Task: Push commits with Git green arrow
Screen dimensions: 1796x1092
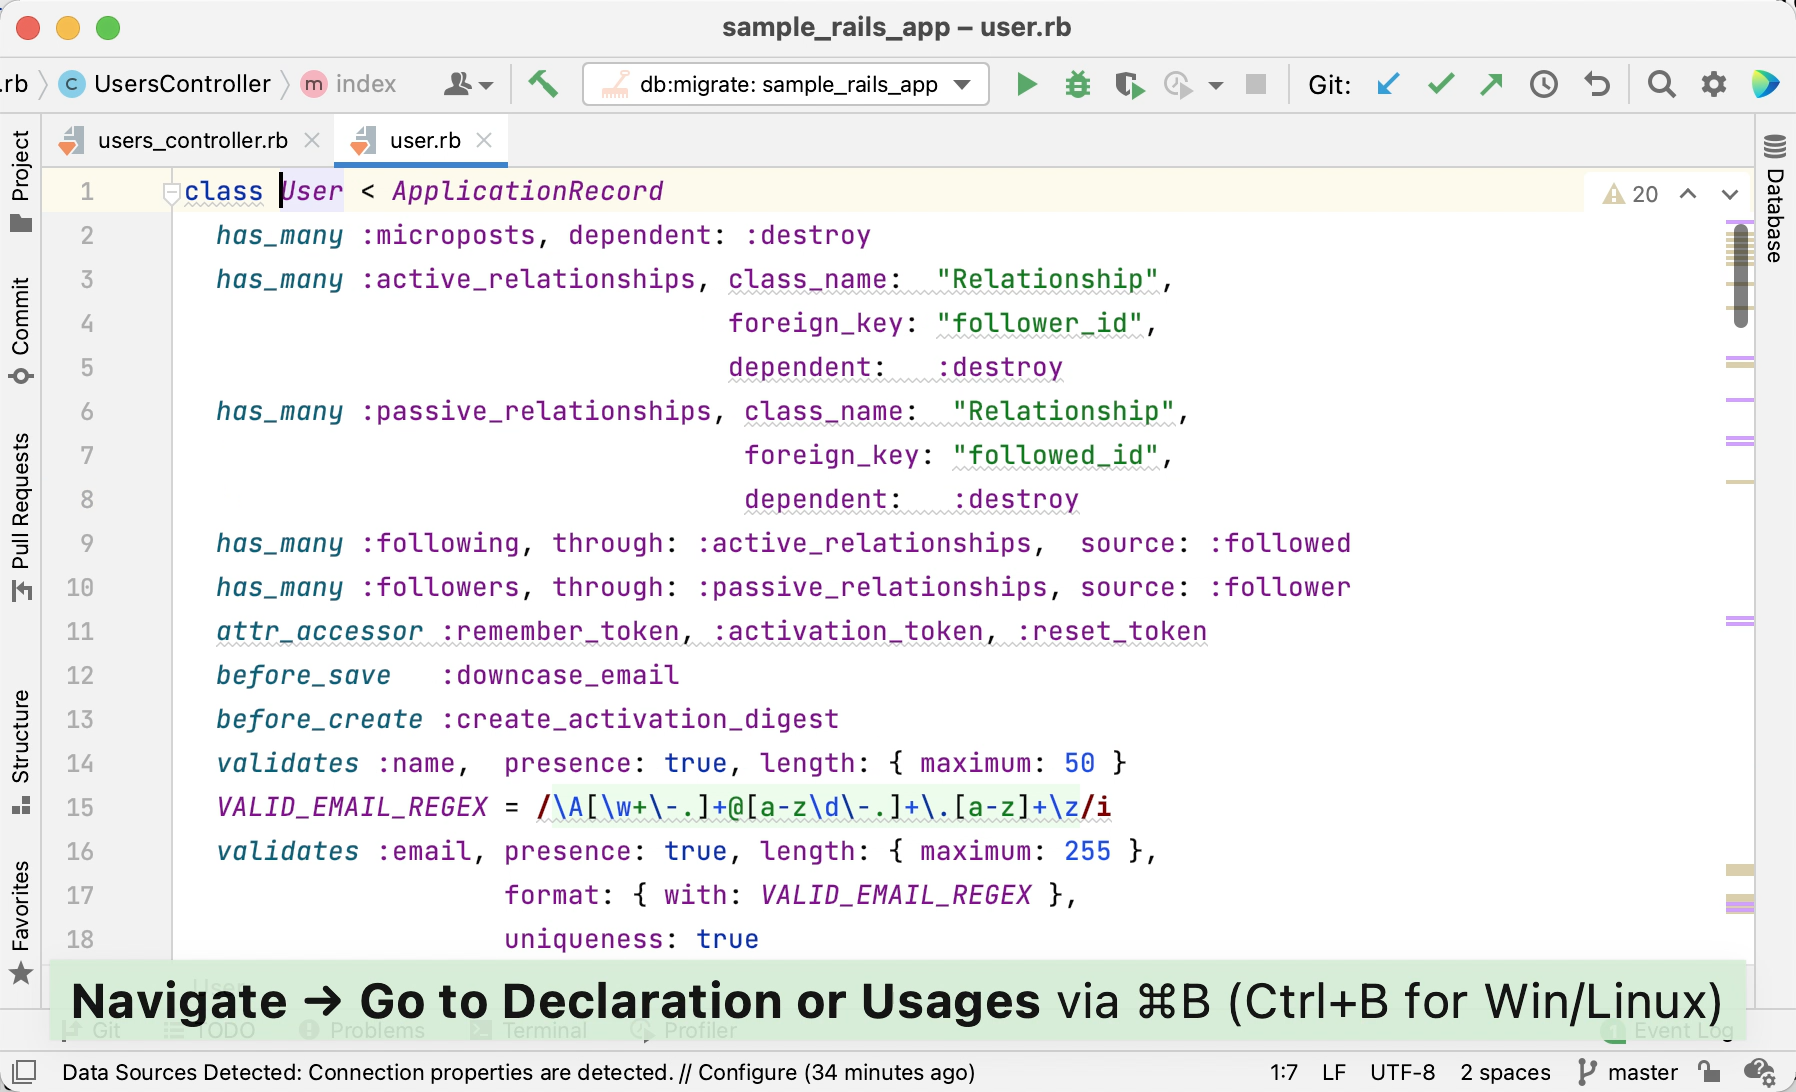Action: point(1492,85)
